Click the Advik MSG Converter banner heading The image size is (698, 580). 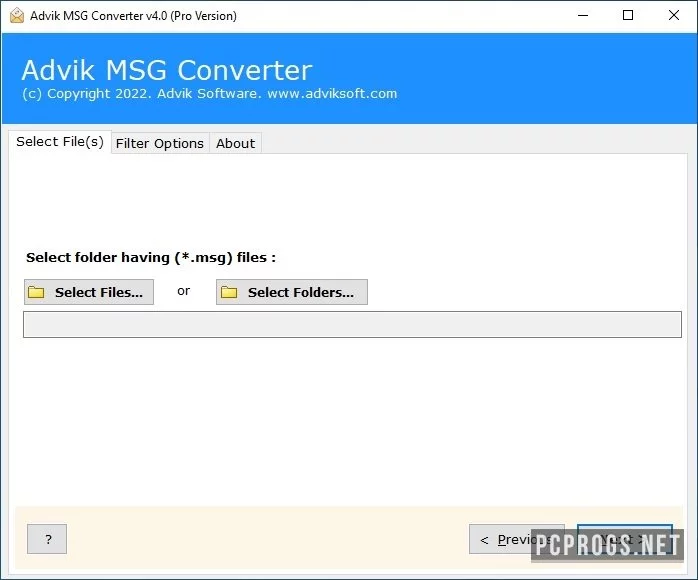167,70
